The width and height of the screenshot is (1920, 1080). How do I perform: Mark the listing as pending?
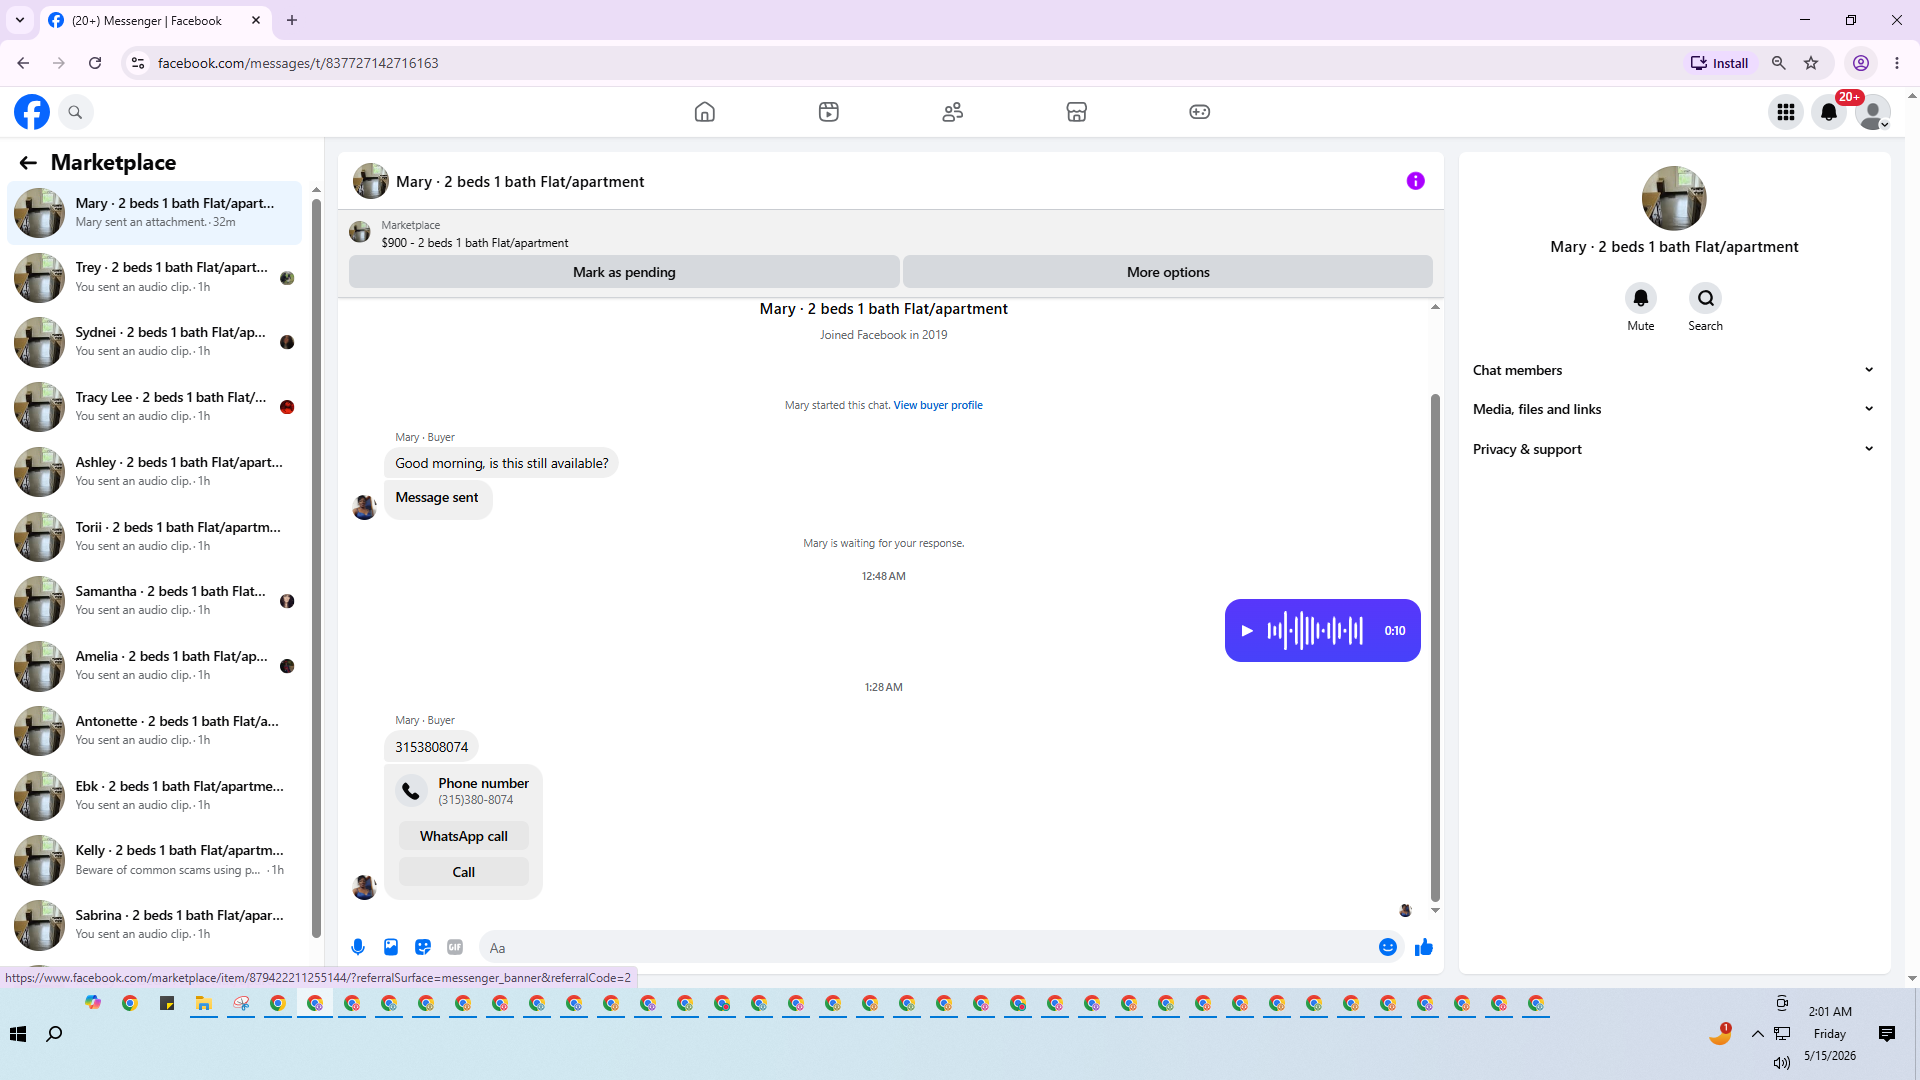coord(624,272)
